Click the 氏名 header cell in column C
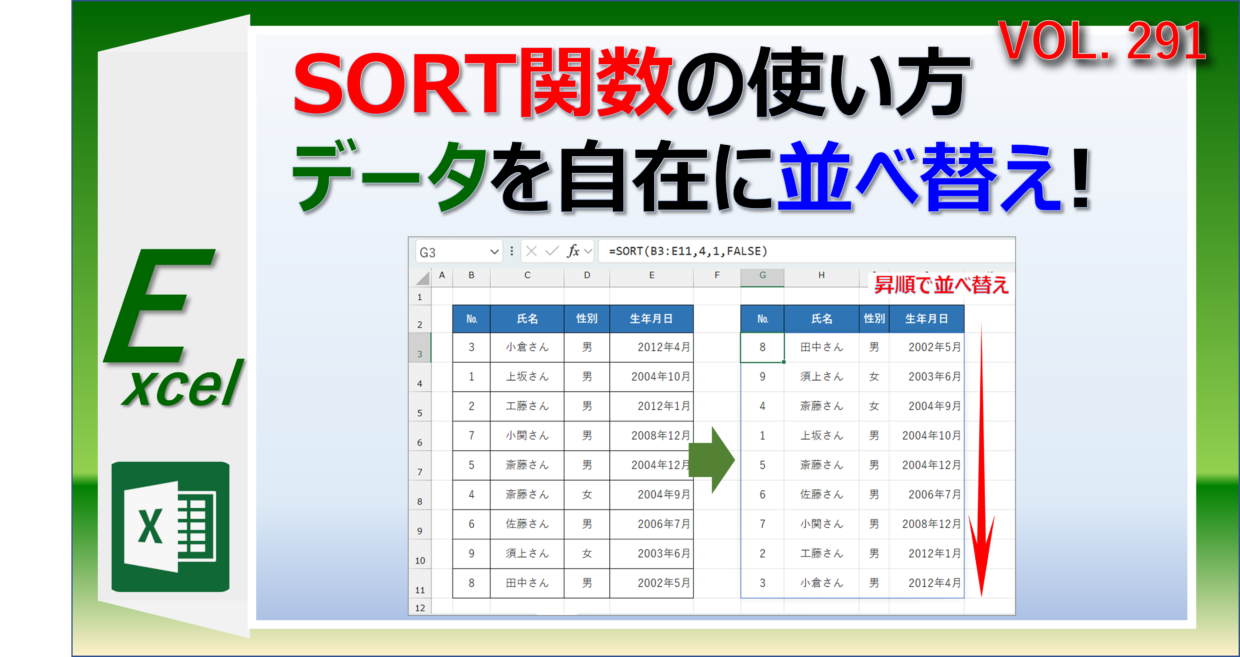This screenshot has height=657, width=1240. 527,319
